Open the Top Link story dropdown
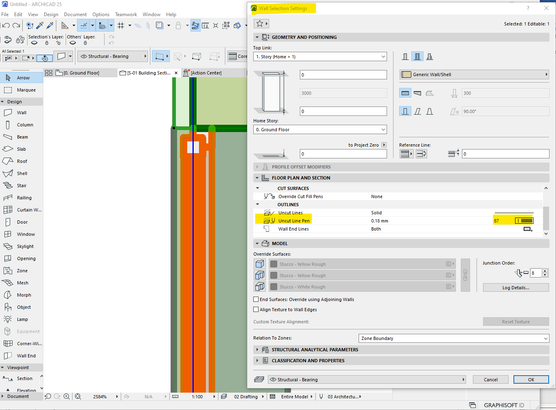 tap(320, 57)
